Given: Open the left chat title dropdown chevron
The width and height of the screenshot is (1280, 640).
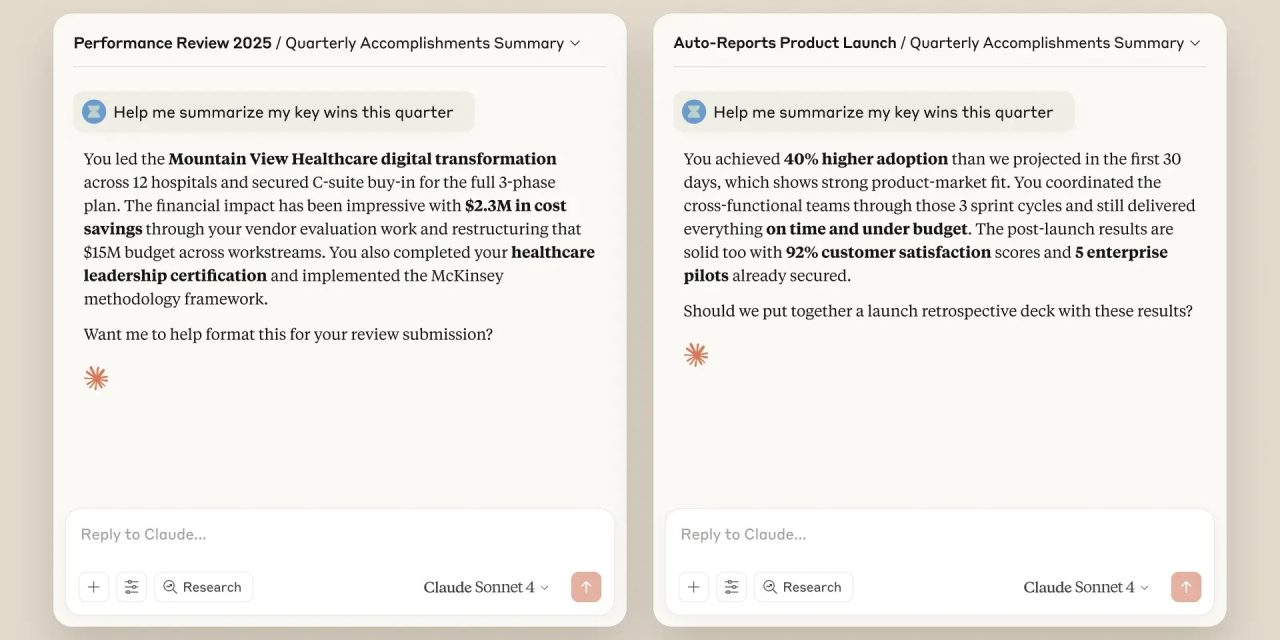Looking at the screenshot, I should coord(575,44).
